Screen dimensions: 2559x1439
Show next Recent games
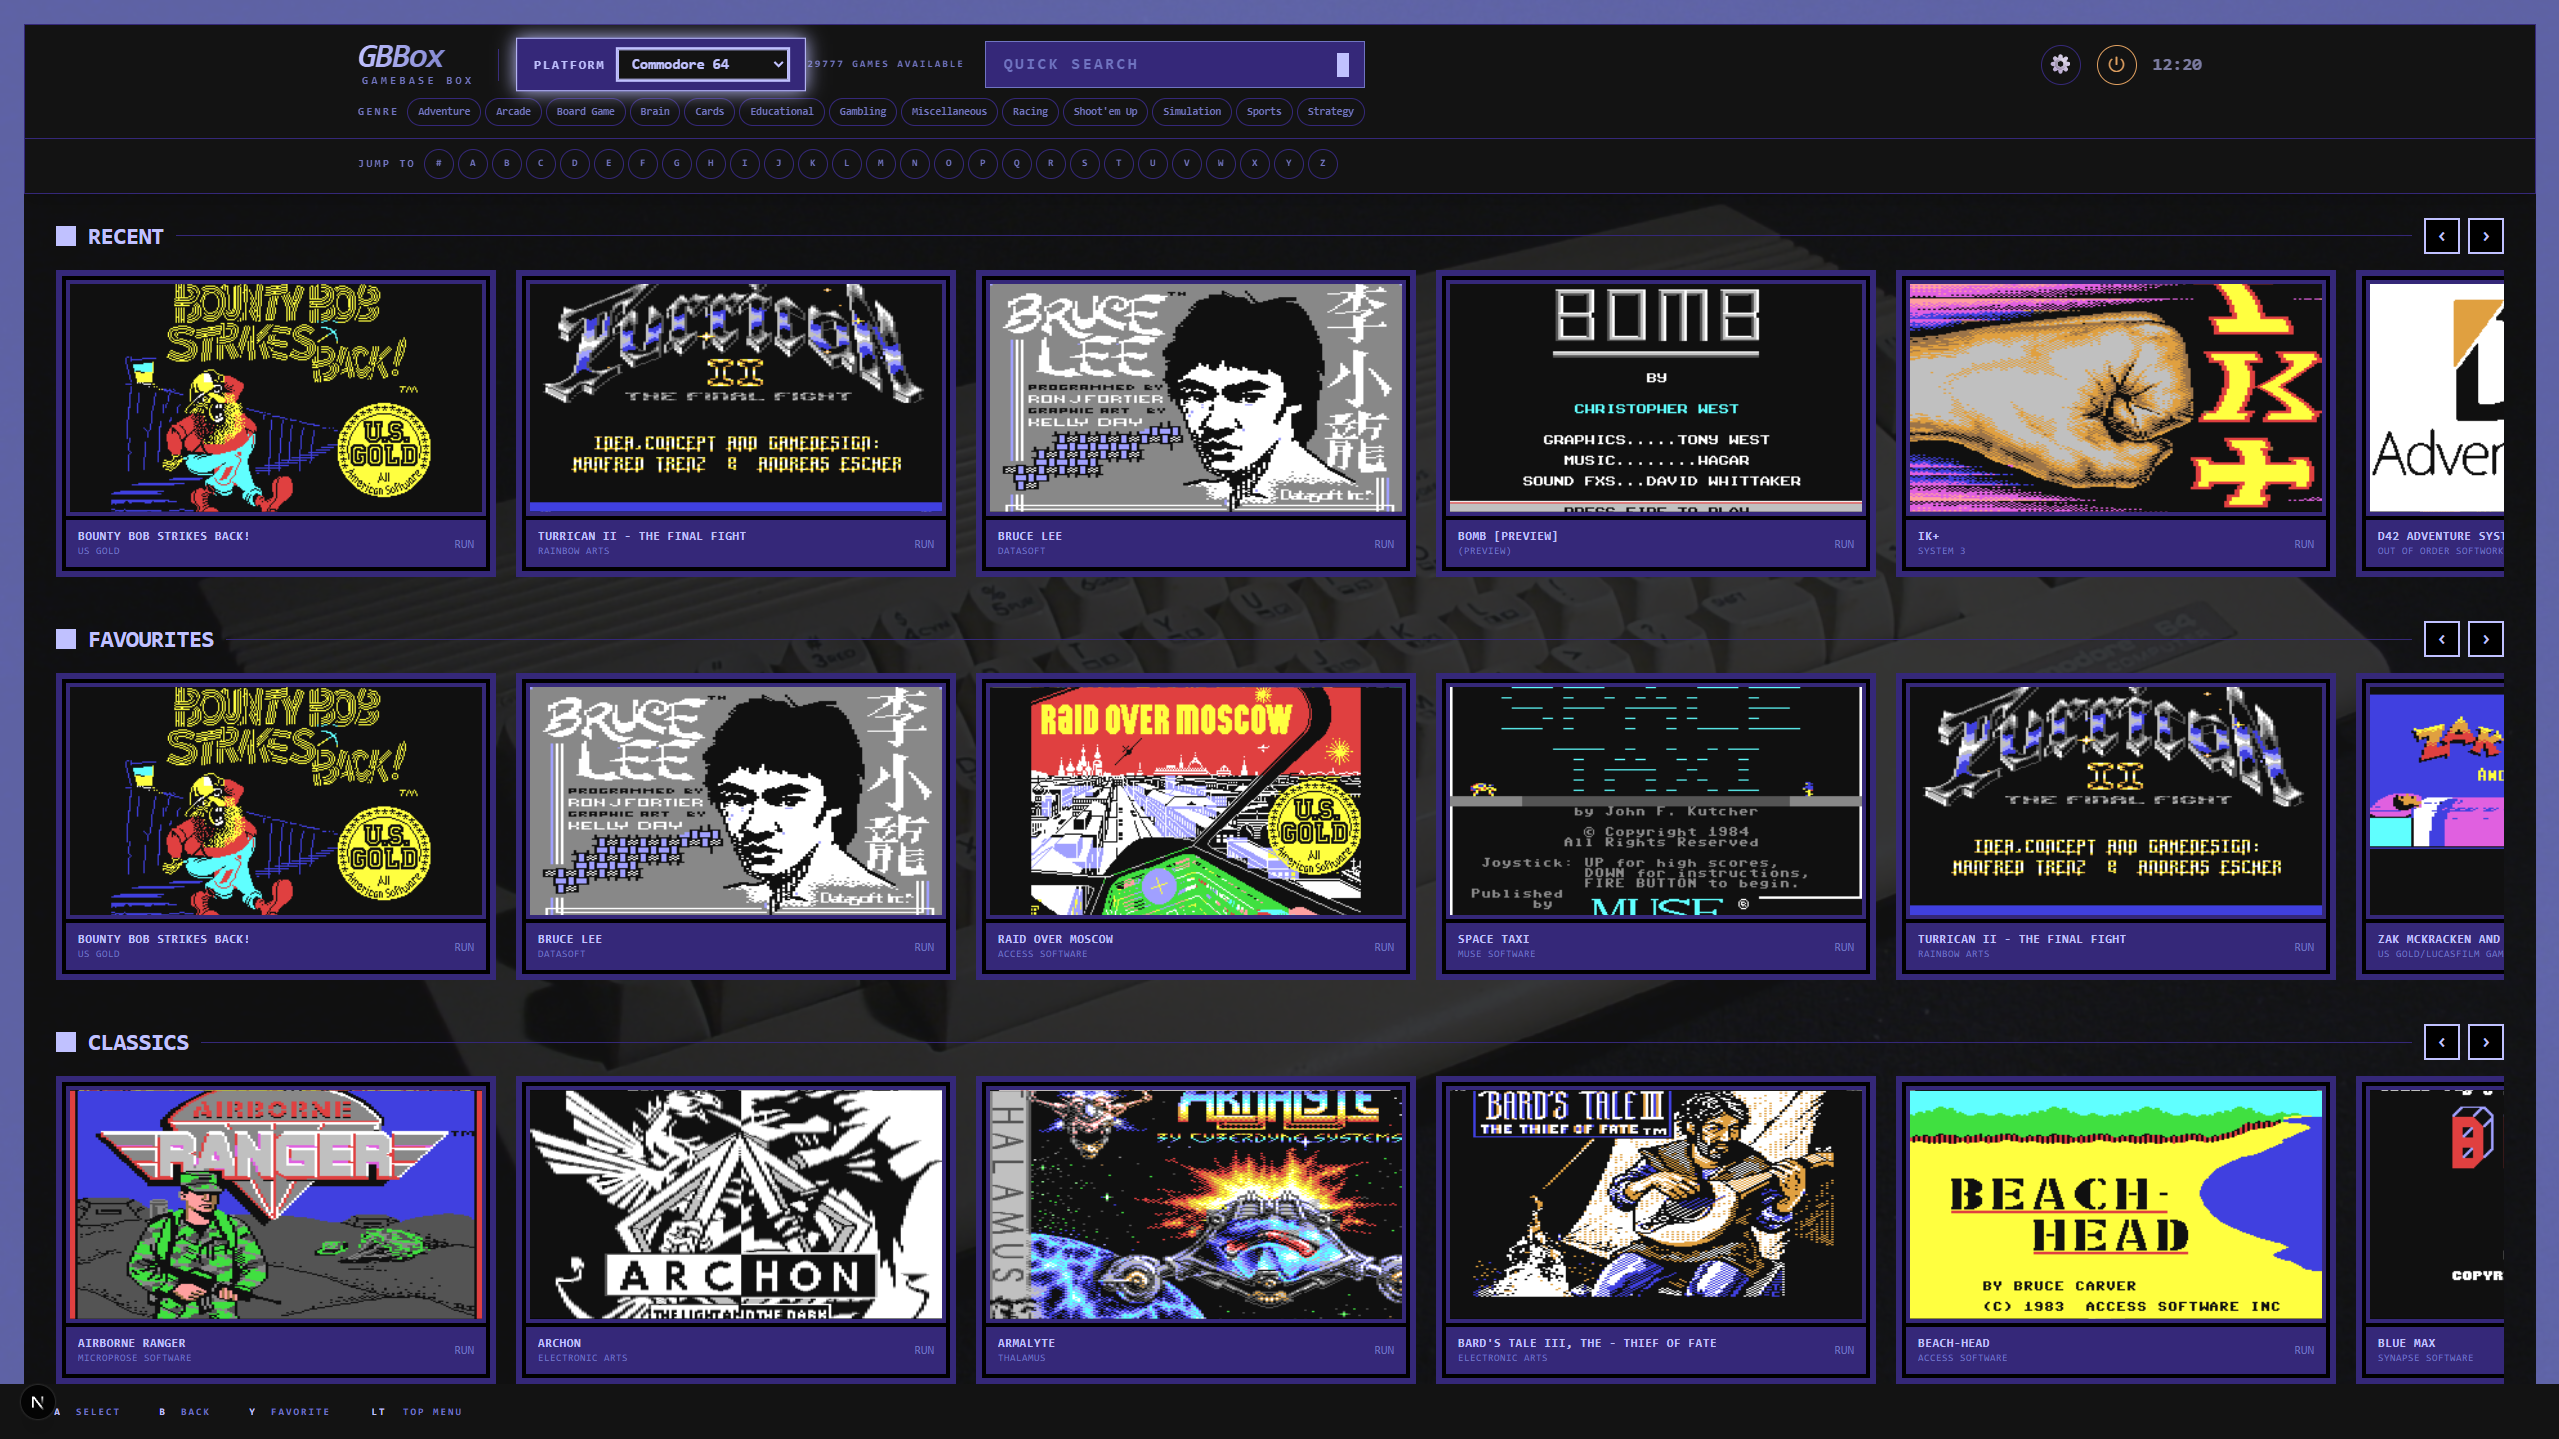[2486, 236]
